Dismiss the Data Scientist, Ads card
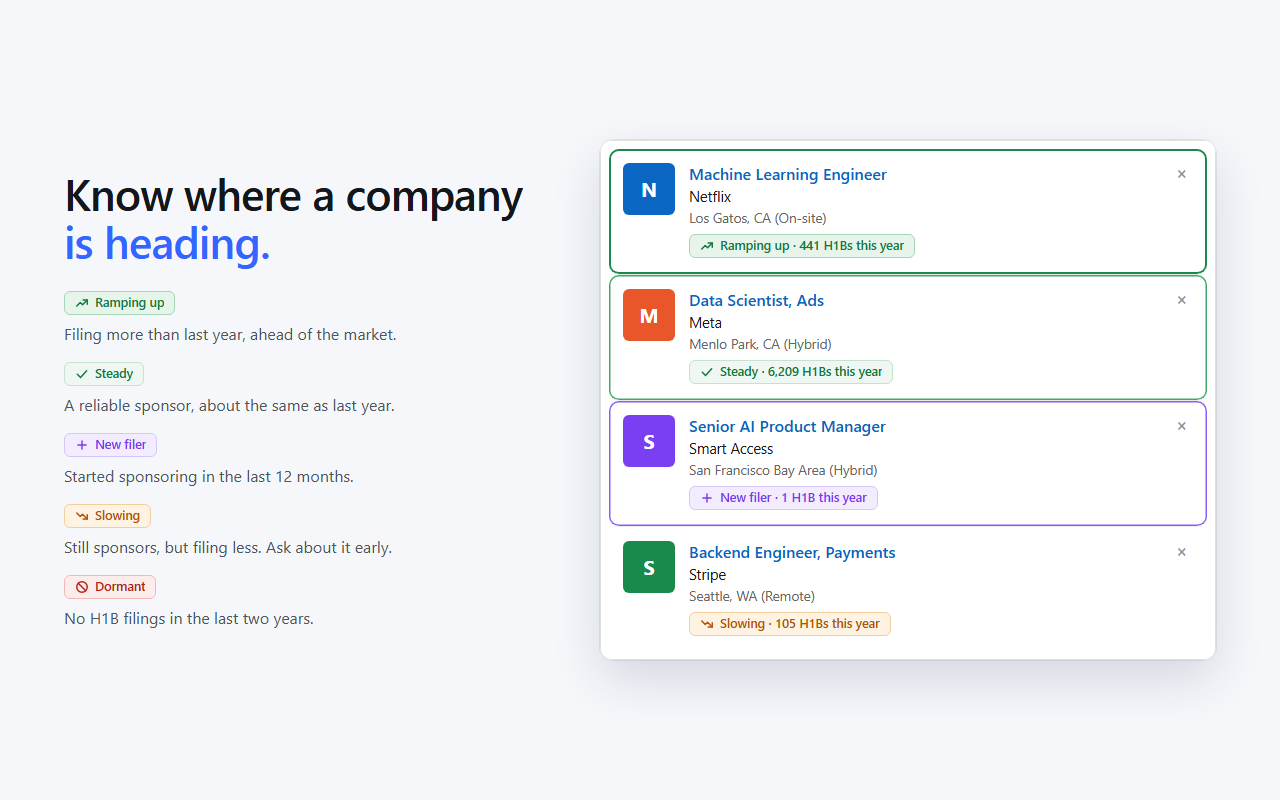 pos(1181,300)
